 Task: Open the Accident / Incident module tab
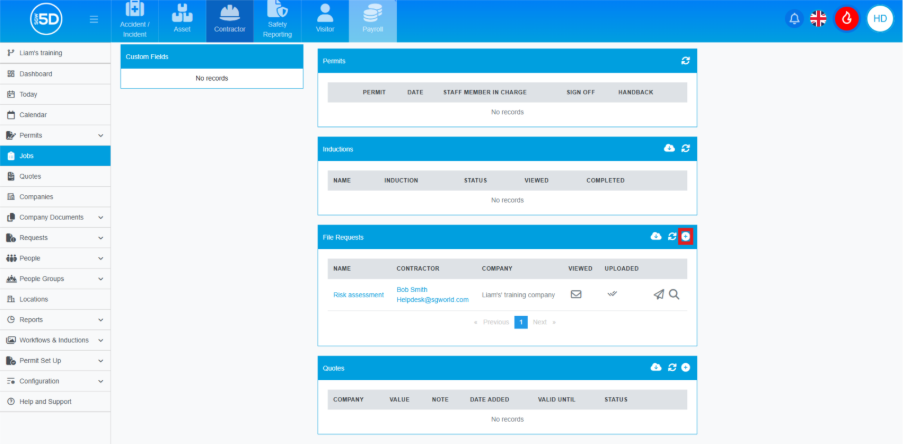coord(135,21)
